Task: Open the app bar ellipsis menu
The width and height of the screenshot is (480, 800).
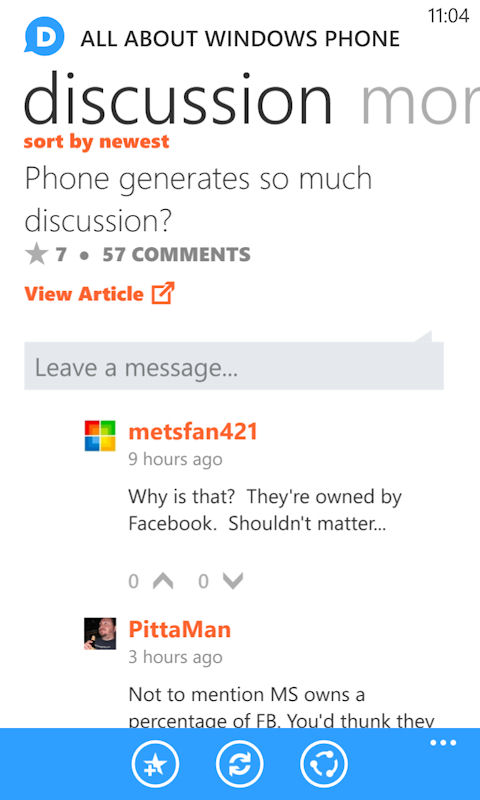Action: [443, 743]
